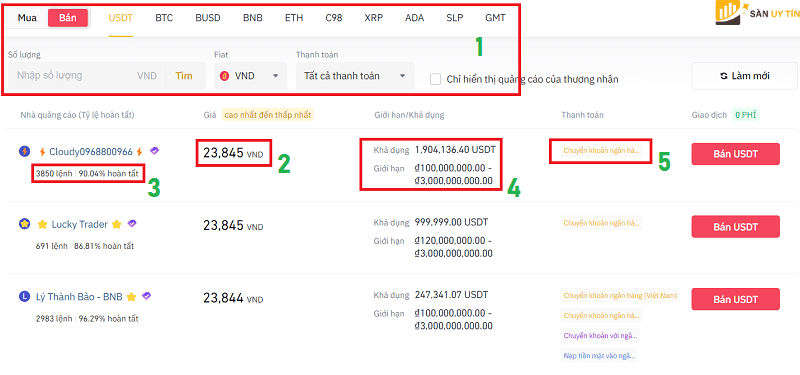800x375 pixels.
Task: Click verified badge next to Lucky Trader
Action: click(x=132, y=224)
